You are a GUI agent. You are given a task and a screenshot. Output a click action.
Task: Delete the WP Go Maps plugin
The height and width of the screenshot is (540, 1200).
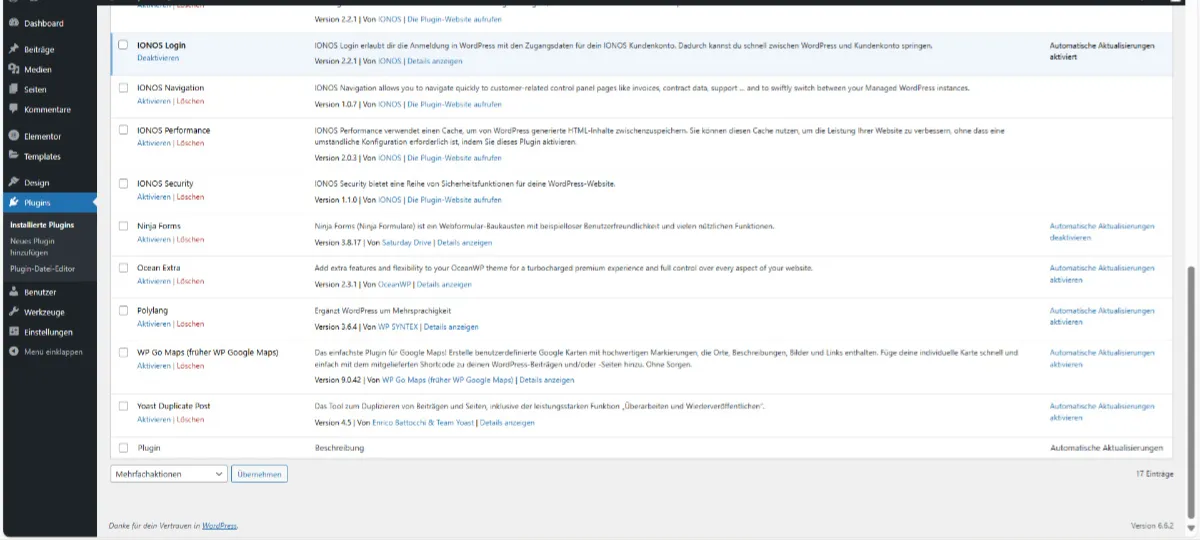(190, 366)
